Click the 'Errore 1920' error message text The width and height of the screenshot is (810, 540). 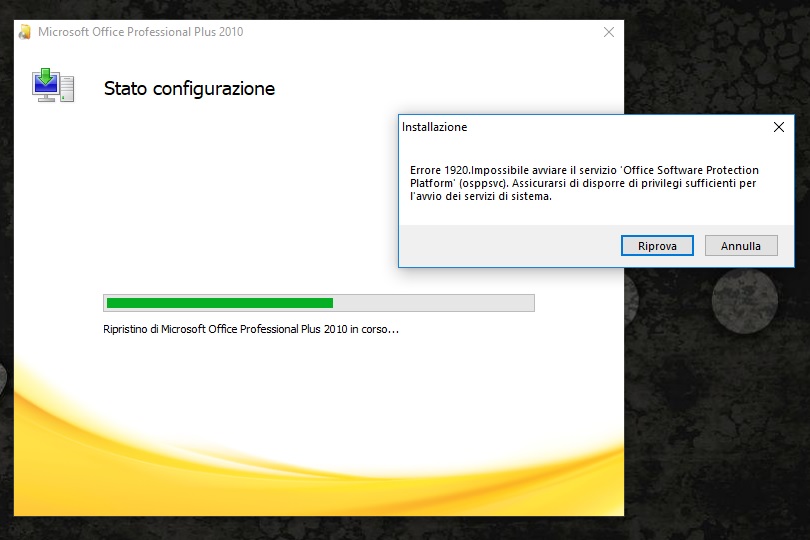point(584,183)
